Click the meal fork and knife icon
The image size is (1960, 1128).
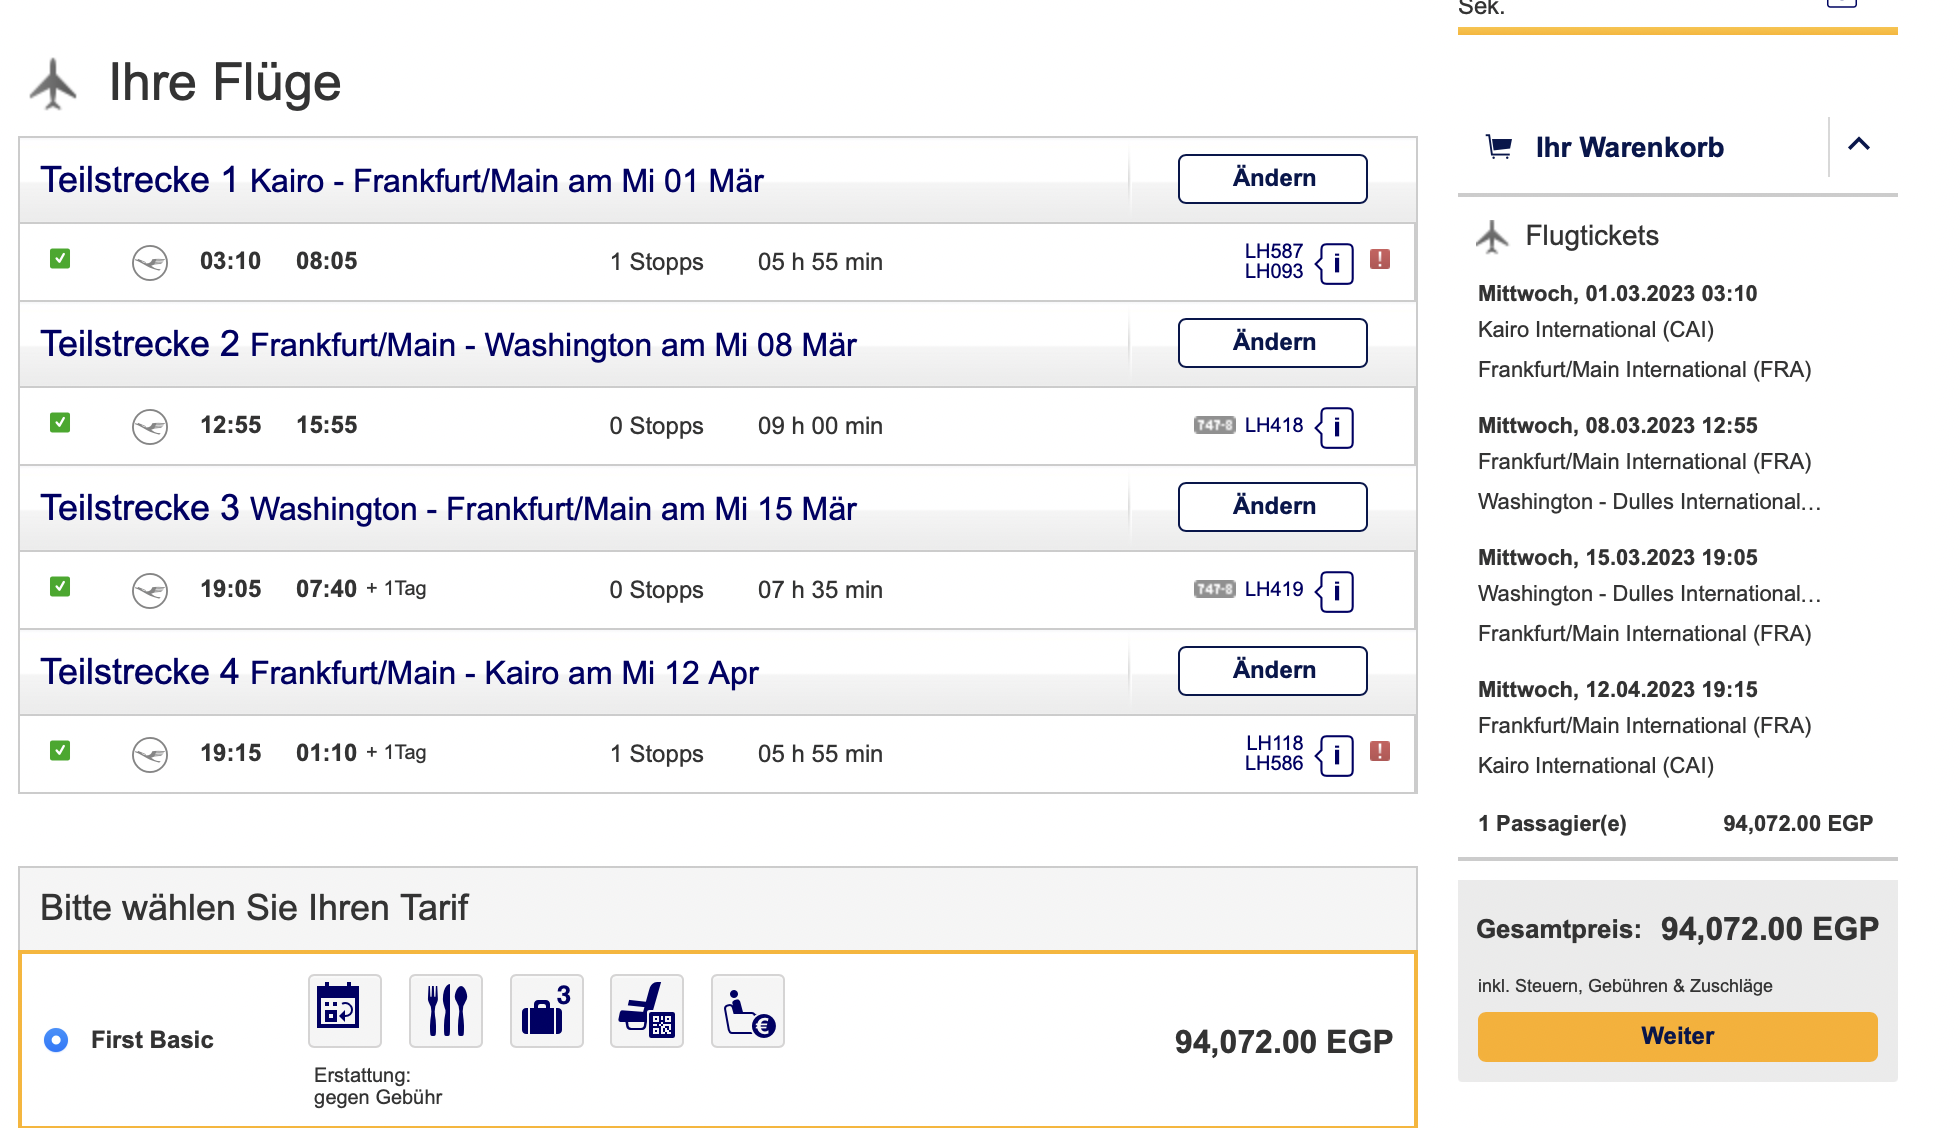(x=446, y=1010)
